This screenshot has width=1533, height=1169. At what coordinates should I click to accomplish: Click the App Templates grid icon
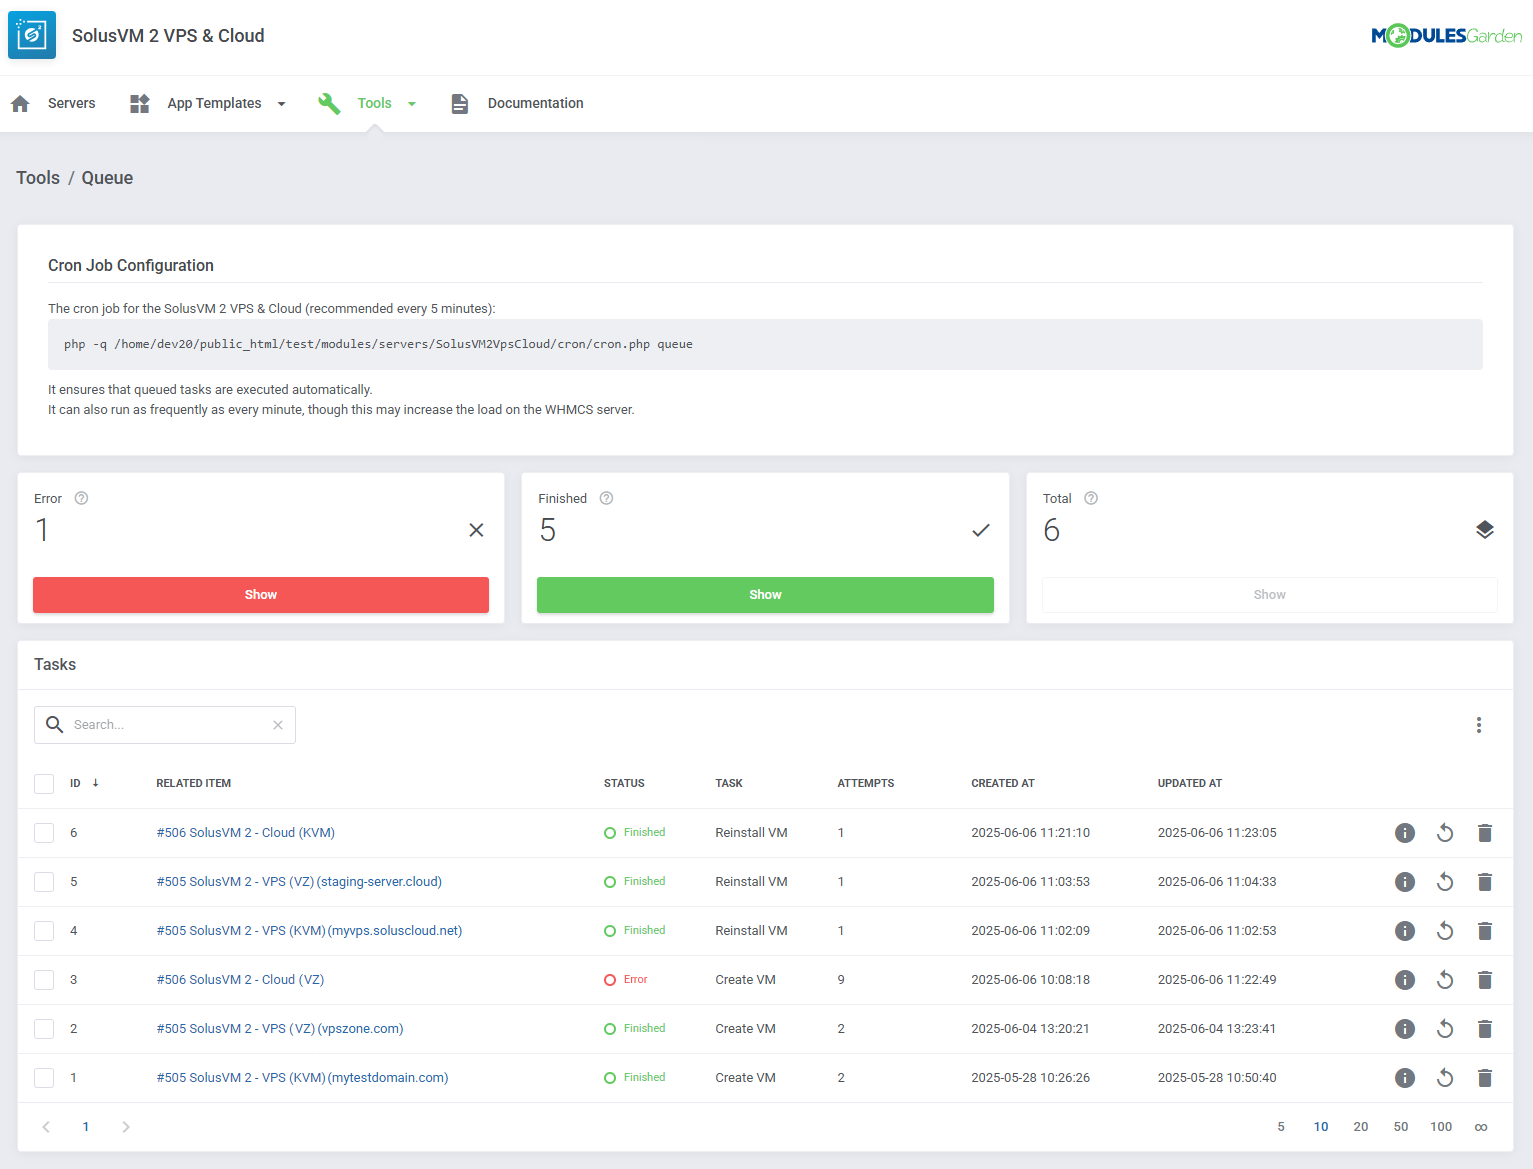coord(139,103)
